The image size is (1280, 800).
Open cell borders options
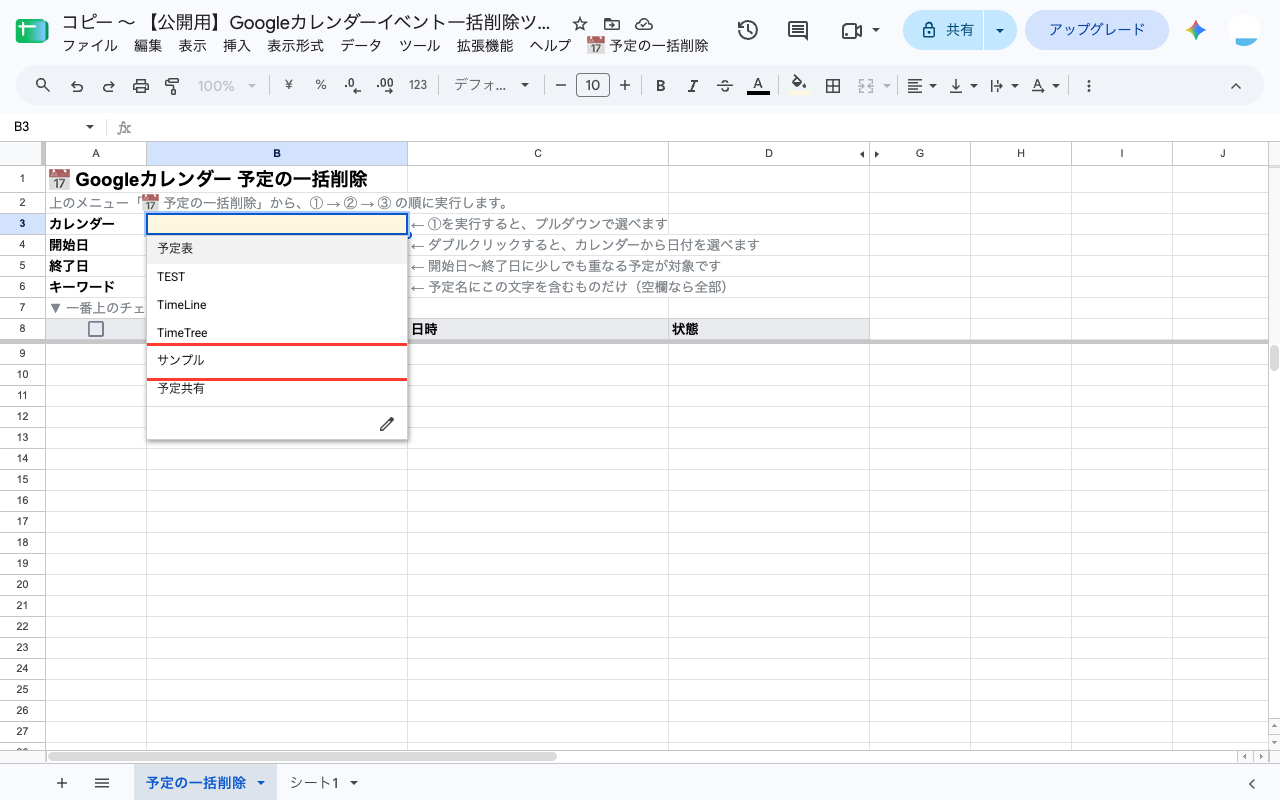pos(832,86)
